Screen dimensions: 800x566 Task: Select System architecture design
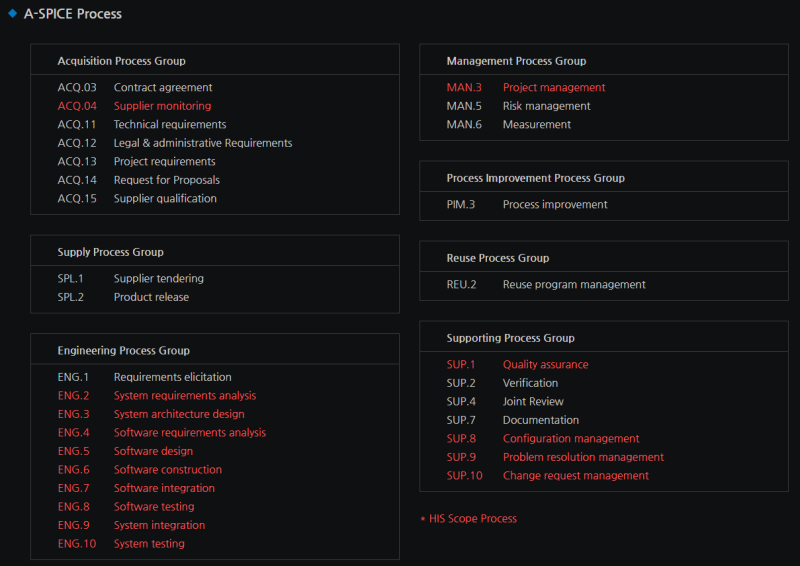point(178,414)
